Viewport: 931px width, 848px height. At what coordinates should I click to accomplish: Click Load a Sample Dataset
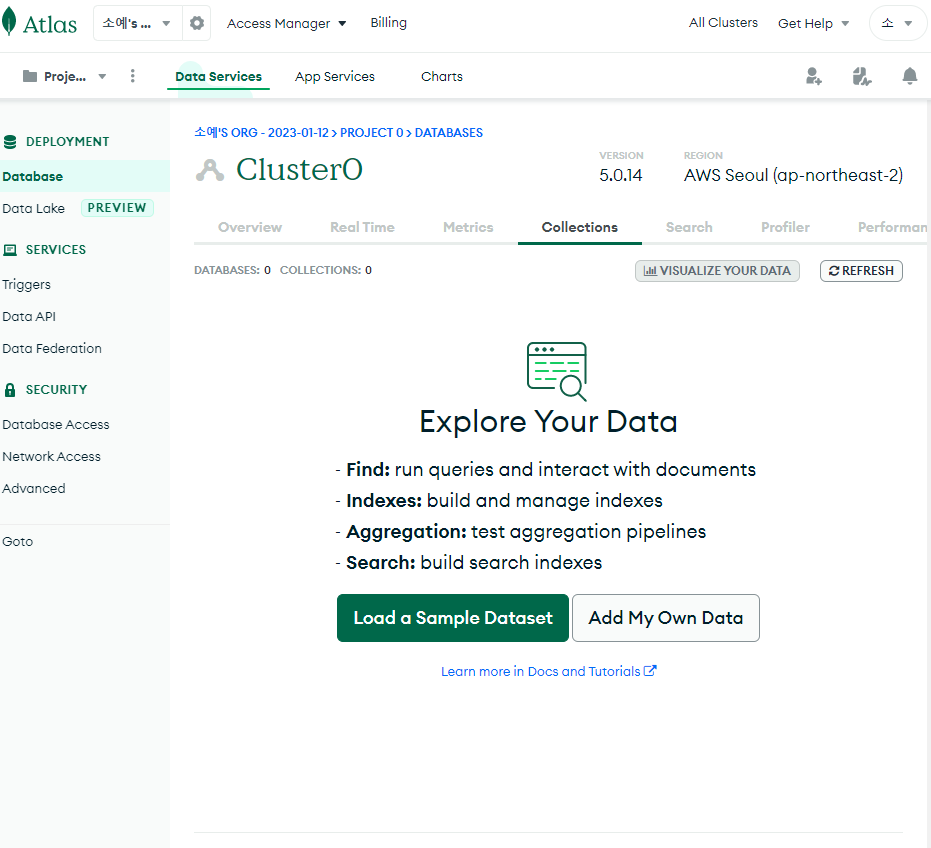[x=453, y=618]
